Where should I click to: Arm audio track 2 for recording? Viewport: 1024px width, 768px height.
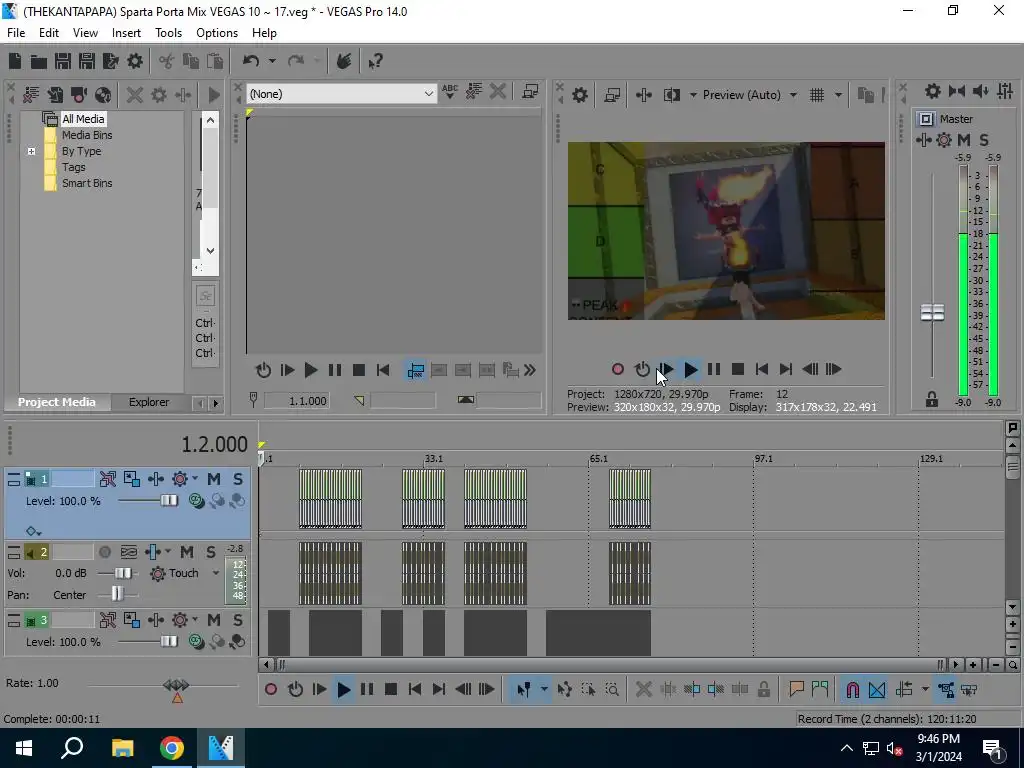[x=104, y=552]
